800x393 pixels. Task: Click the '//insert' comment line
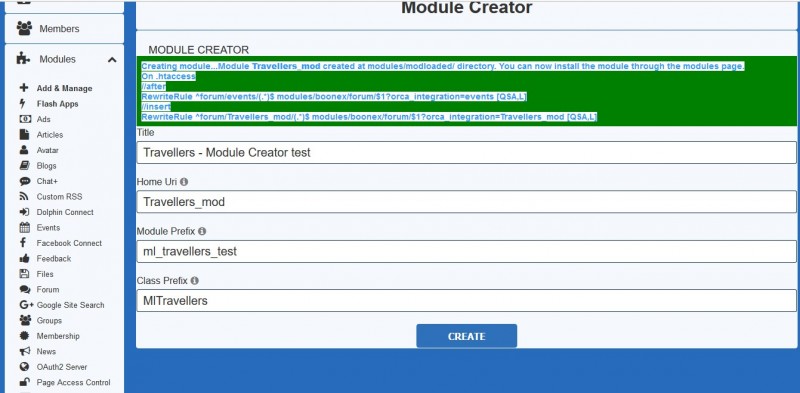[156, 107]
